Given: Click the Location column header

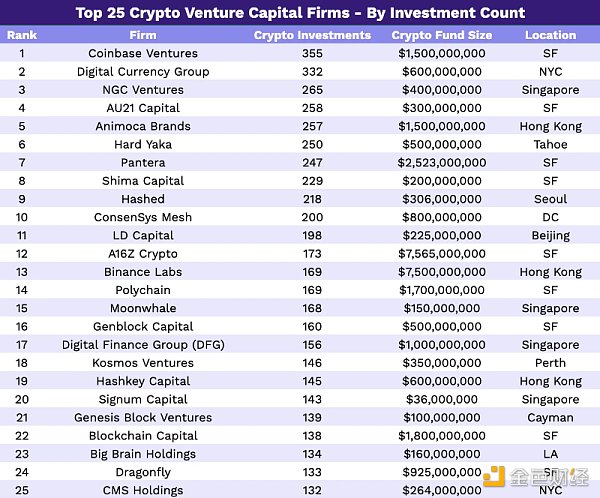Looking at the screenshot, I should [x=550, y=35].
